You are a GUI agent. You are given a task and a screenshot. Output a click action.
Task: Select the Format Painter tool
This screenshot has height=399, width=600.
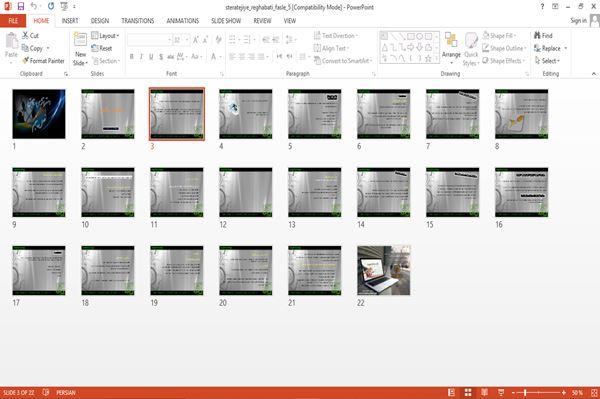click(x=43, y=60)
